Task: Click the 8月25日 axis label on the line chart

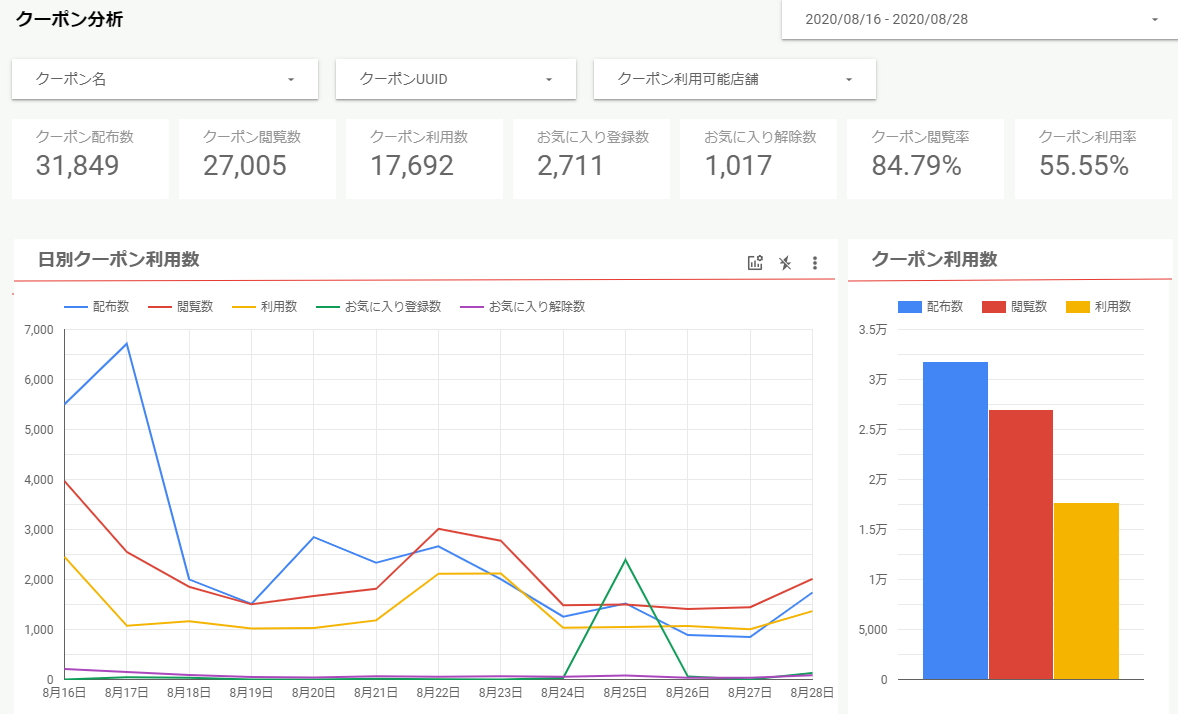Action: (x=625, y=693)
